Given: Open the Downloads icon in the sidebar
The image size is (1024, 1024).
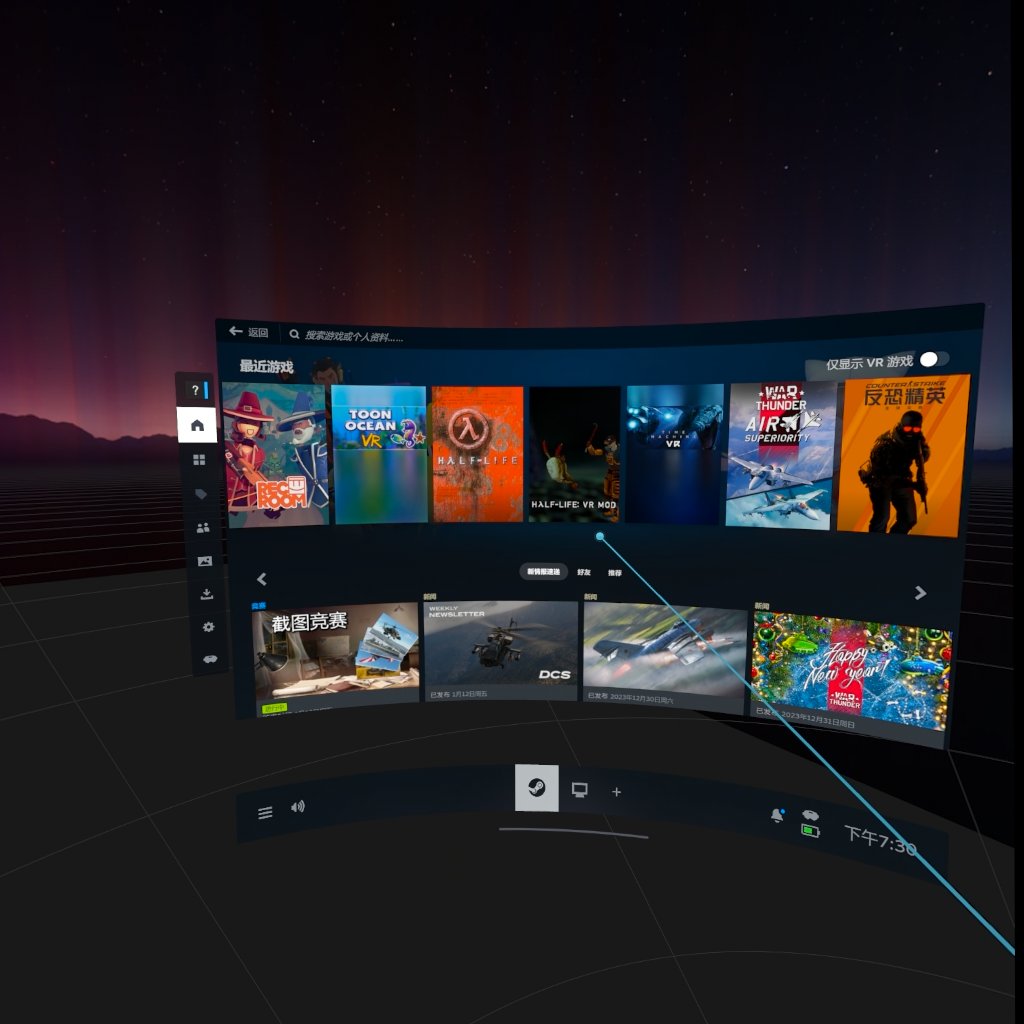Looking at the screenshot, I should [206, 594].
